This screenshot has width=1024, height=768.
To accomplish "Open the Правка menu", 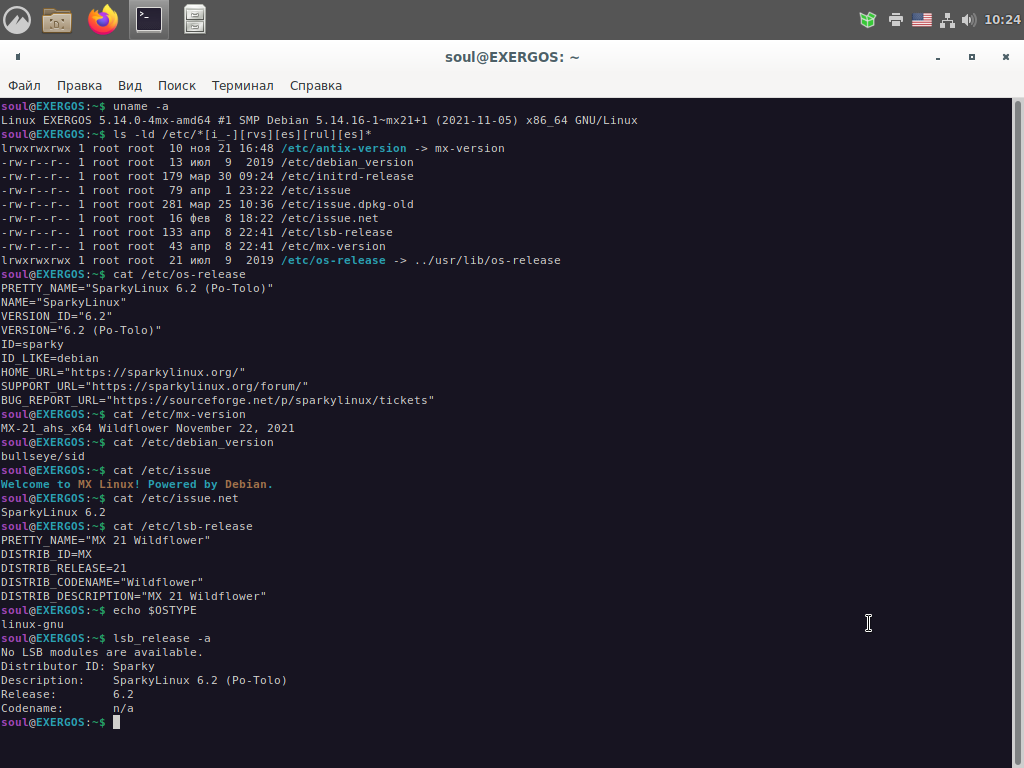I will 79,86.
